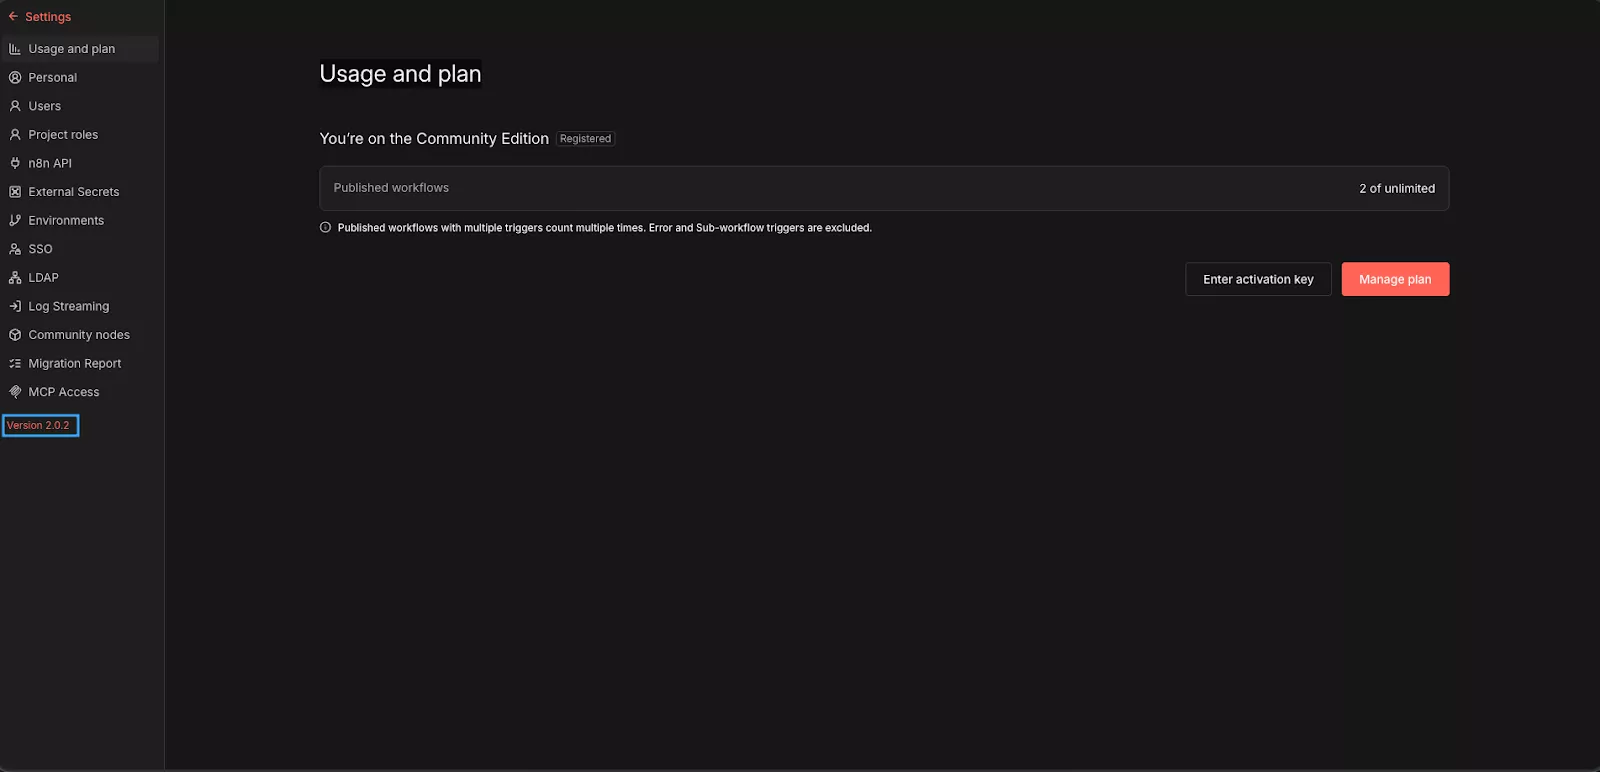Open the Migration Report page
The width and height of the screenshot is (1600, 772).
[75, 364]
